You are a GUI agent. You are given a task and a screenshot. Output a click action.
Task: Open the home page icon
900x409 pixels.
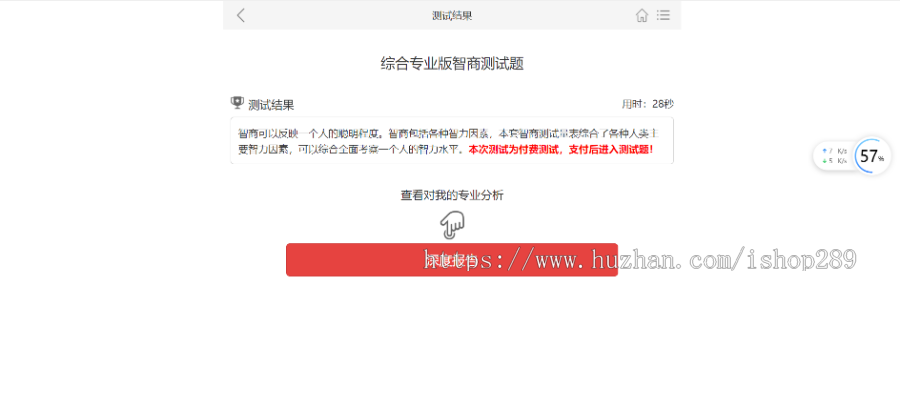pos(642,15)
